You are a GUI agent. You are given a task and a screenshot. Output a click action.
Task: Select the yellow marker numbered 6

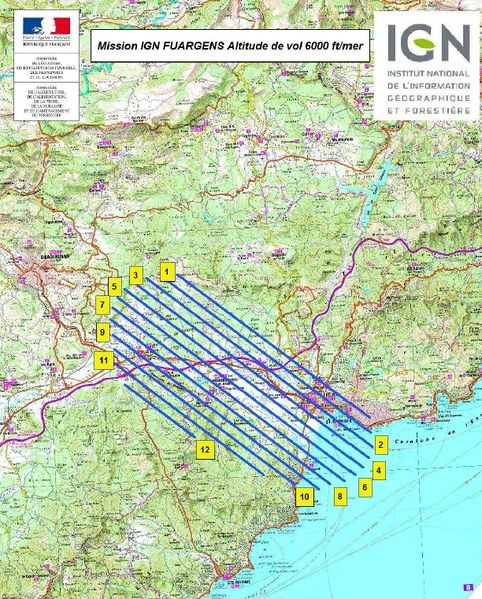pyautogui.click(x=365, y=487)
